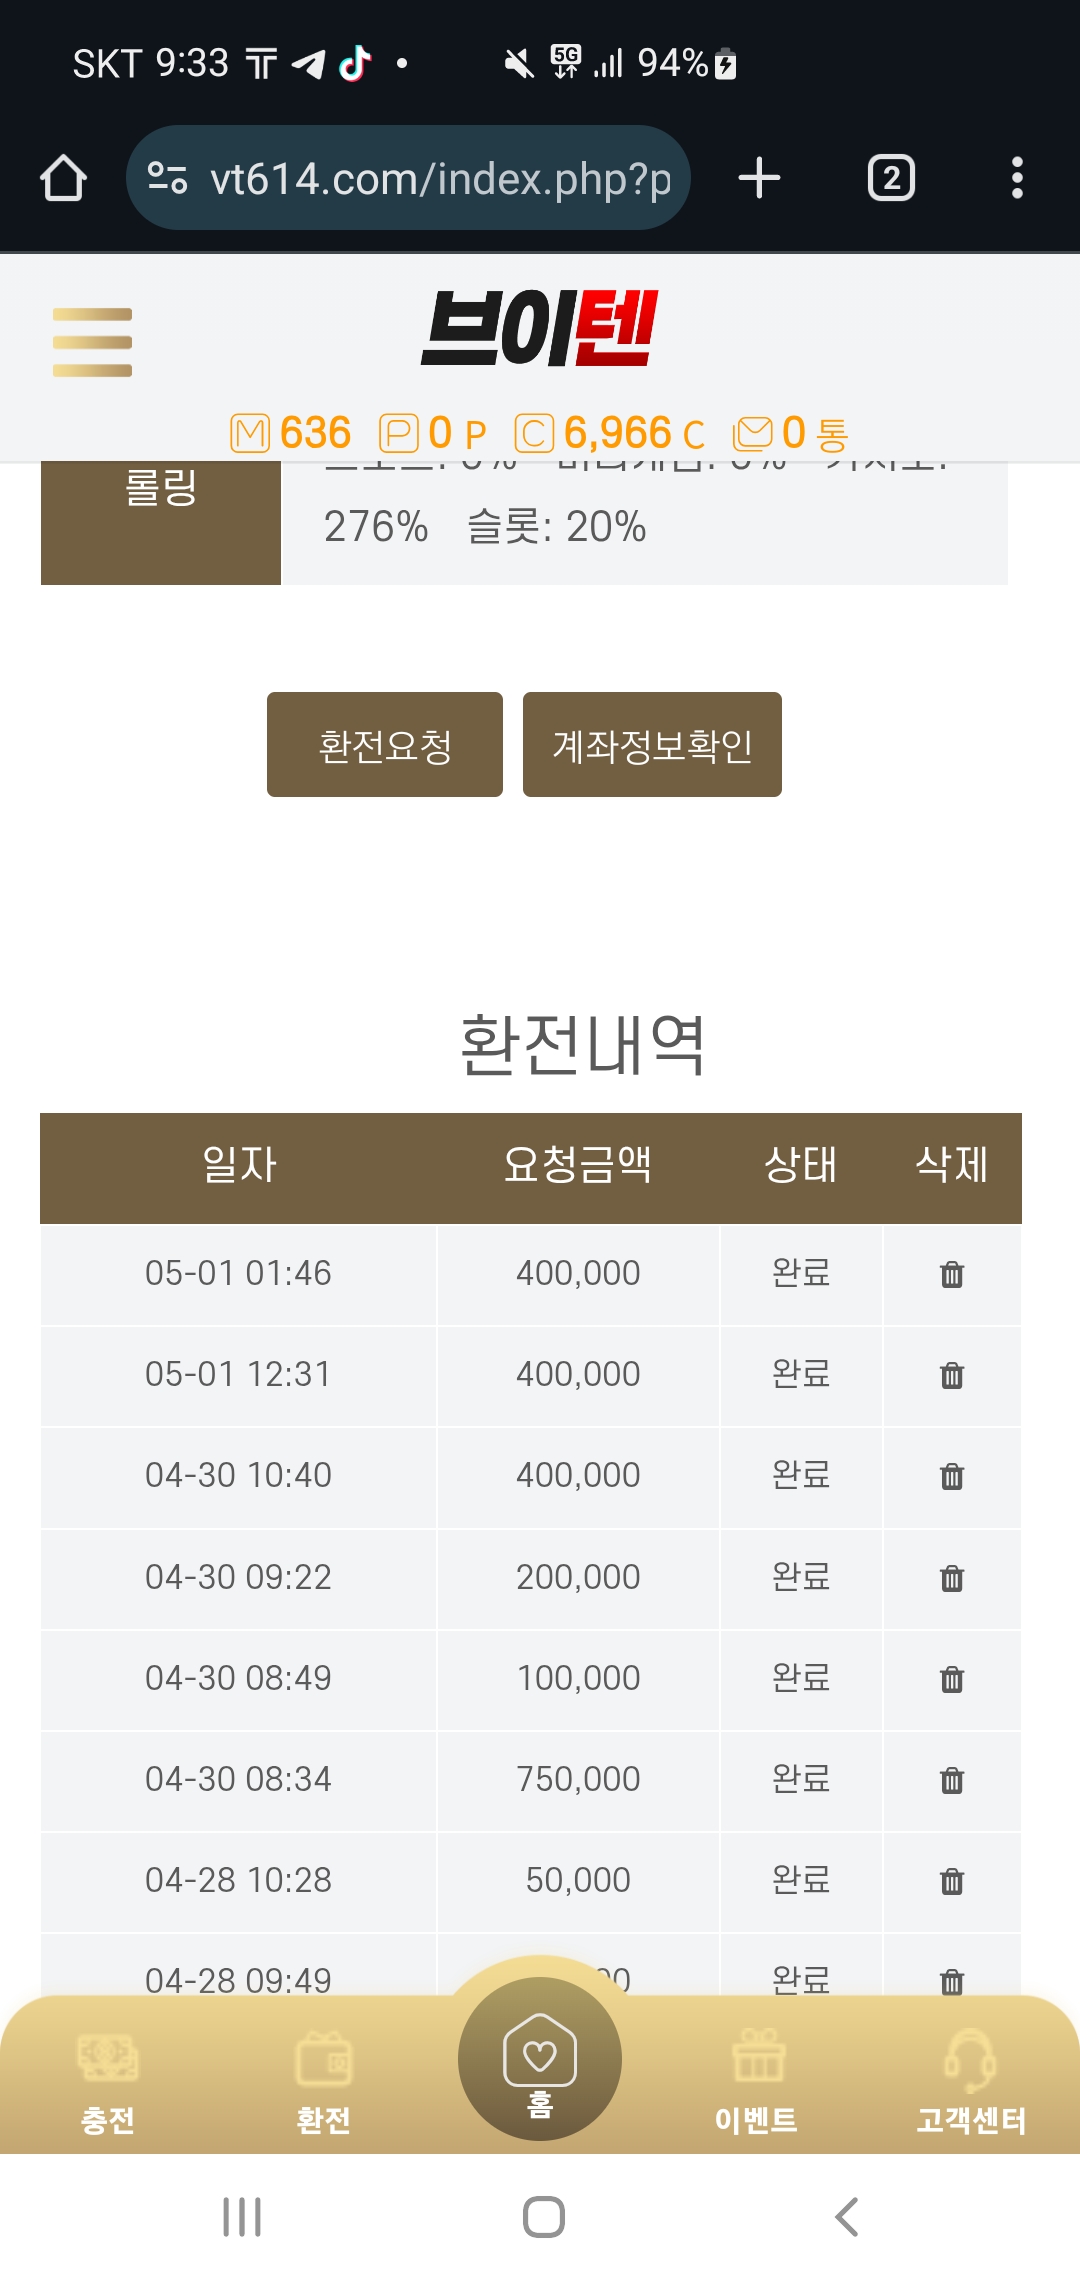Tap the Android back navigation button

tap(846, 2217)
